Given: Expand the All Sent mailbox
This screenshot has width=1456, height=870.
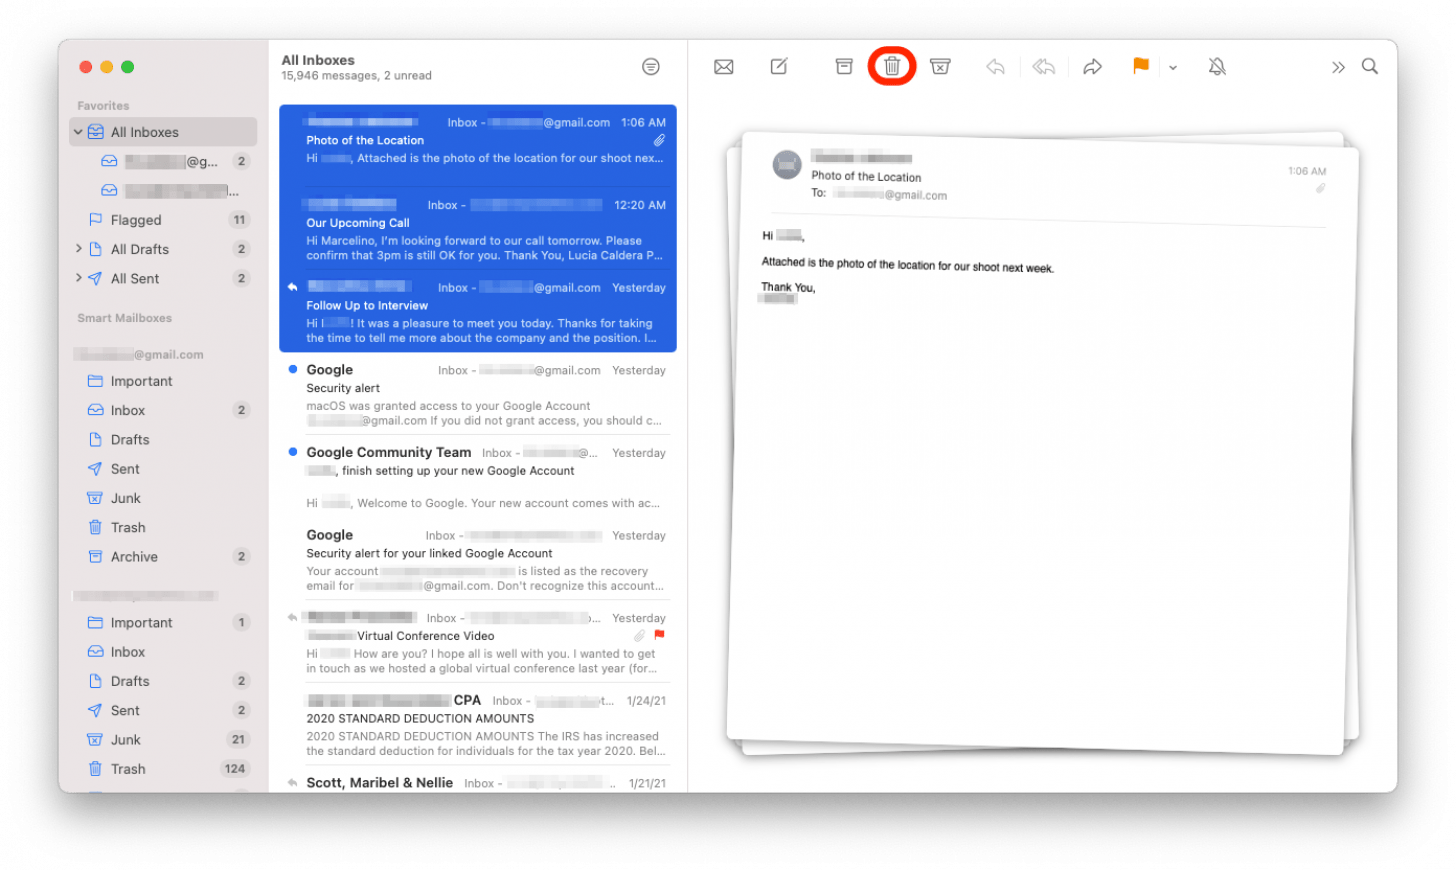Looking at the screenshot, I should click(x=78, y=278).
